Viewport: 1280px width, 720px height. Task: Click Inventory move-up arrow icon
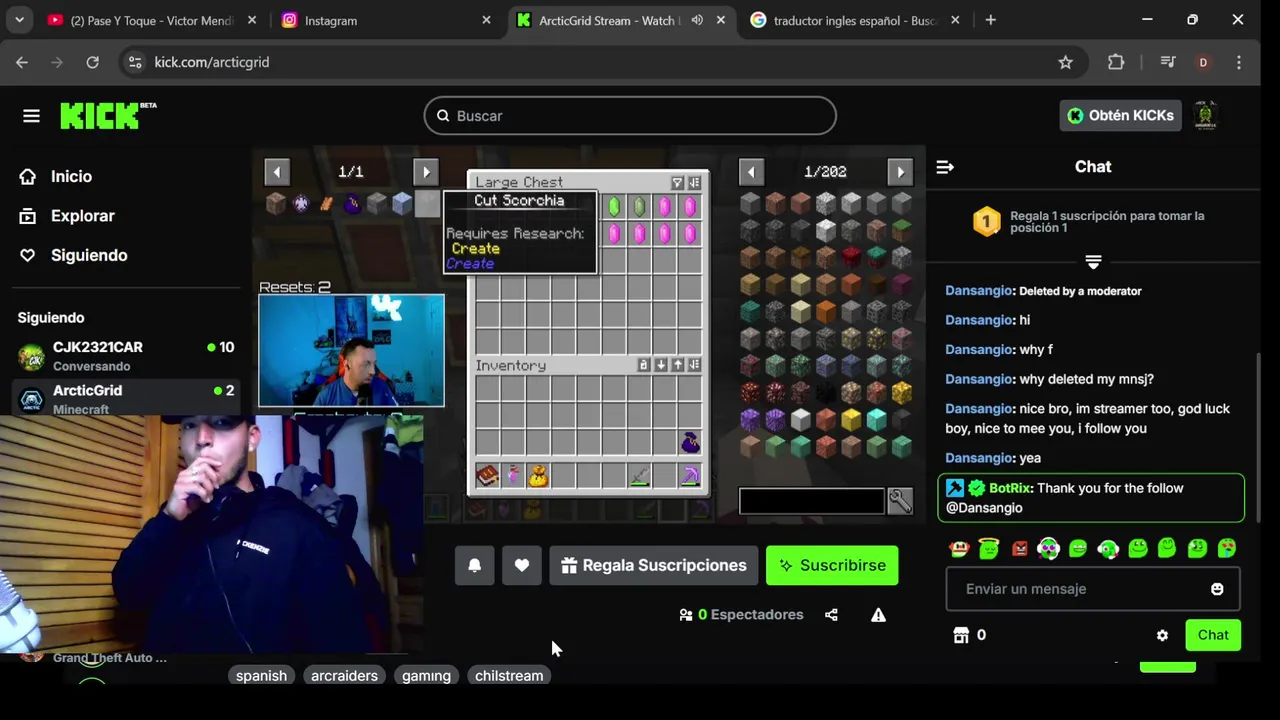pos(678,365)
